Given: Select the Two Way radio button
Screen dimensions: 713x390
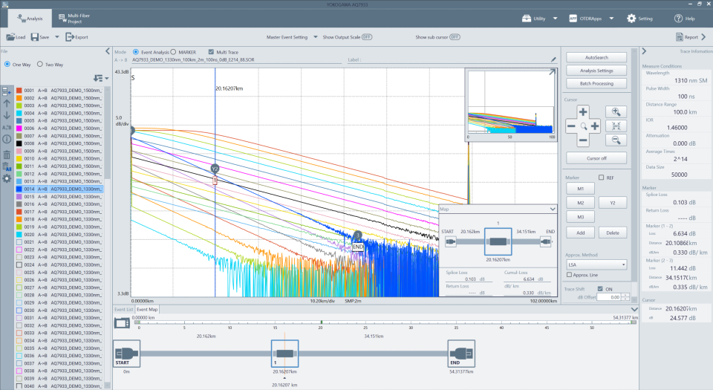Looking at the screenshot, I should [40, 65].
